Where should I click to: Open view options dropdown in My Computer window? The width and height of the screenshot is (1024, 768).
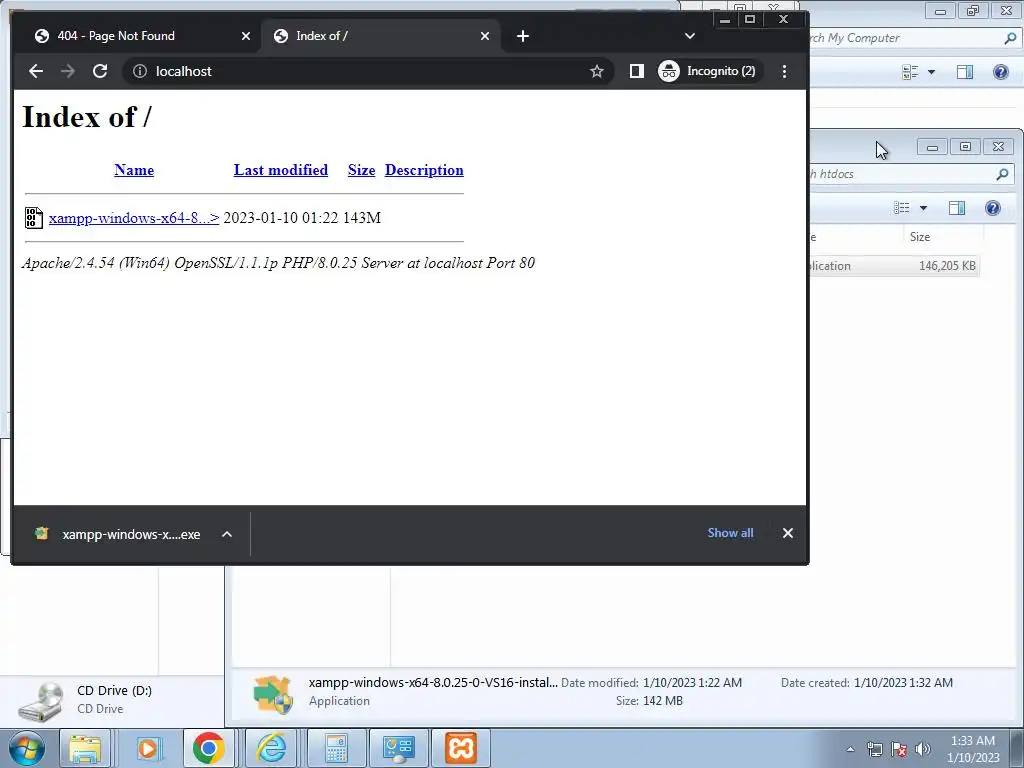tap(931, 72)
